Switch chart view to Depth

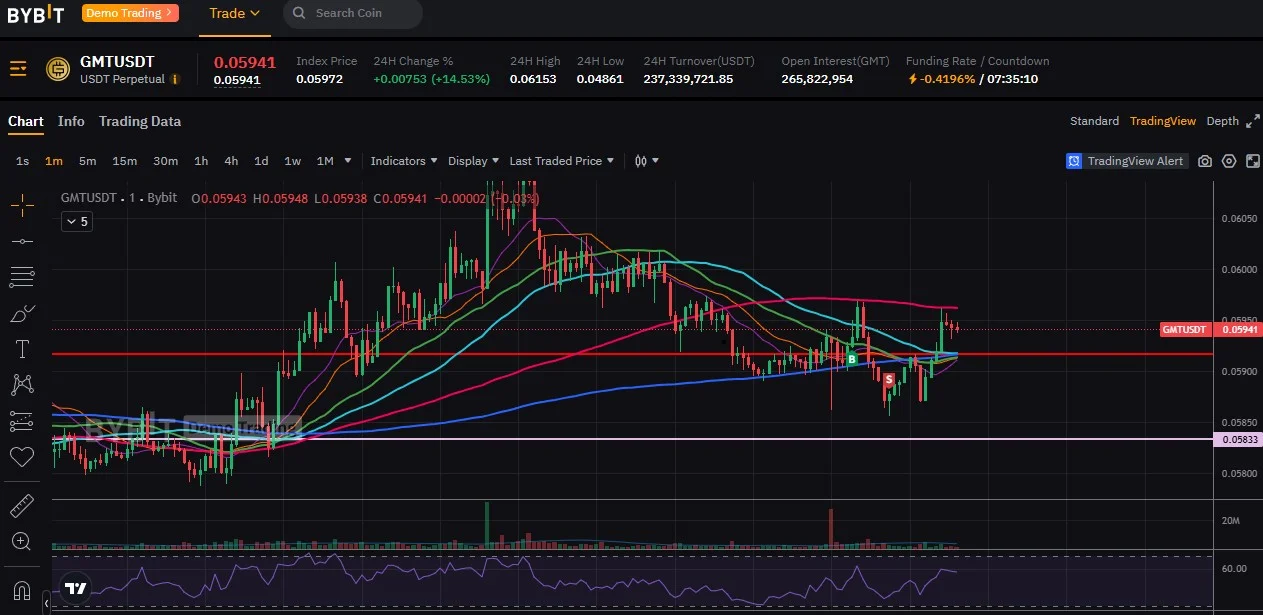1222,121
